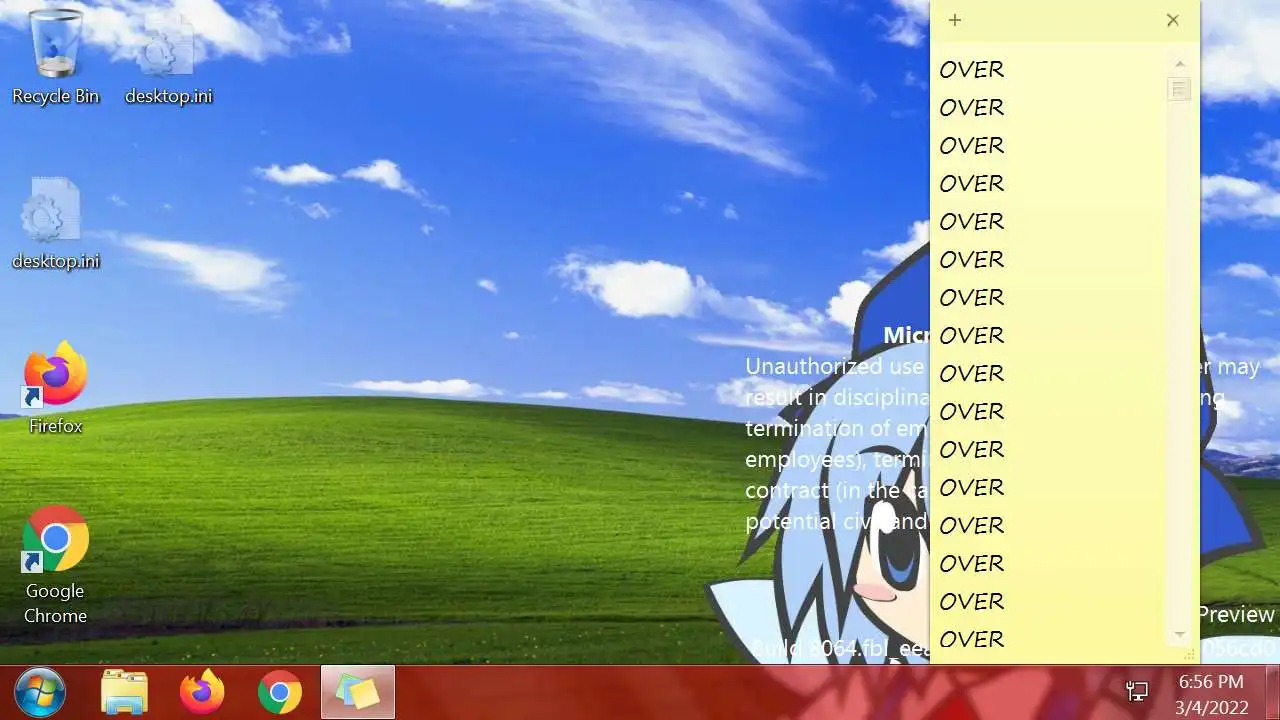Open network status tray icon
1280x720 pixels.
click(x=1137, y=691)
